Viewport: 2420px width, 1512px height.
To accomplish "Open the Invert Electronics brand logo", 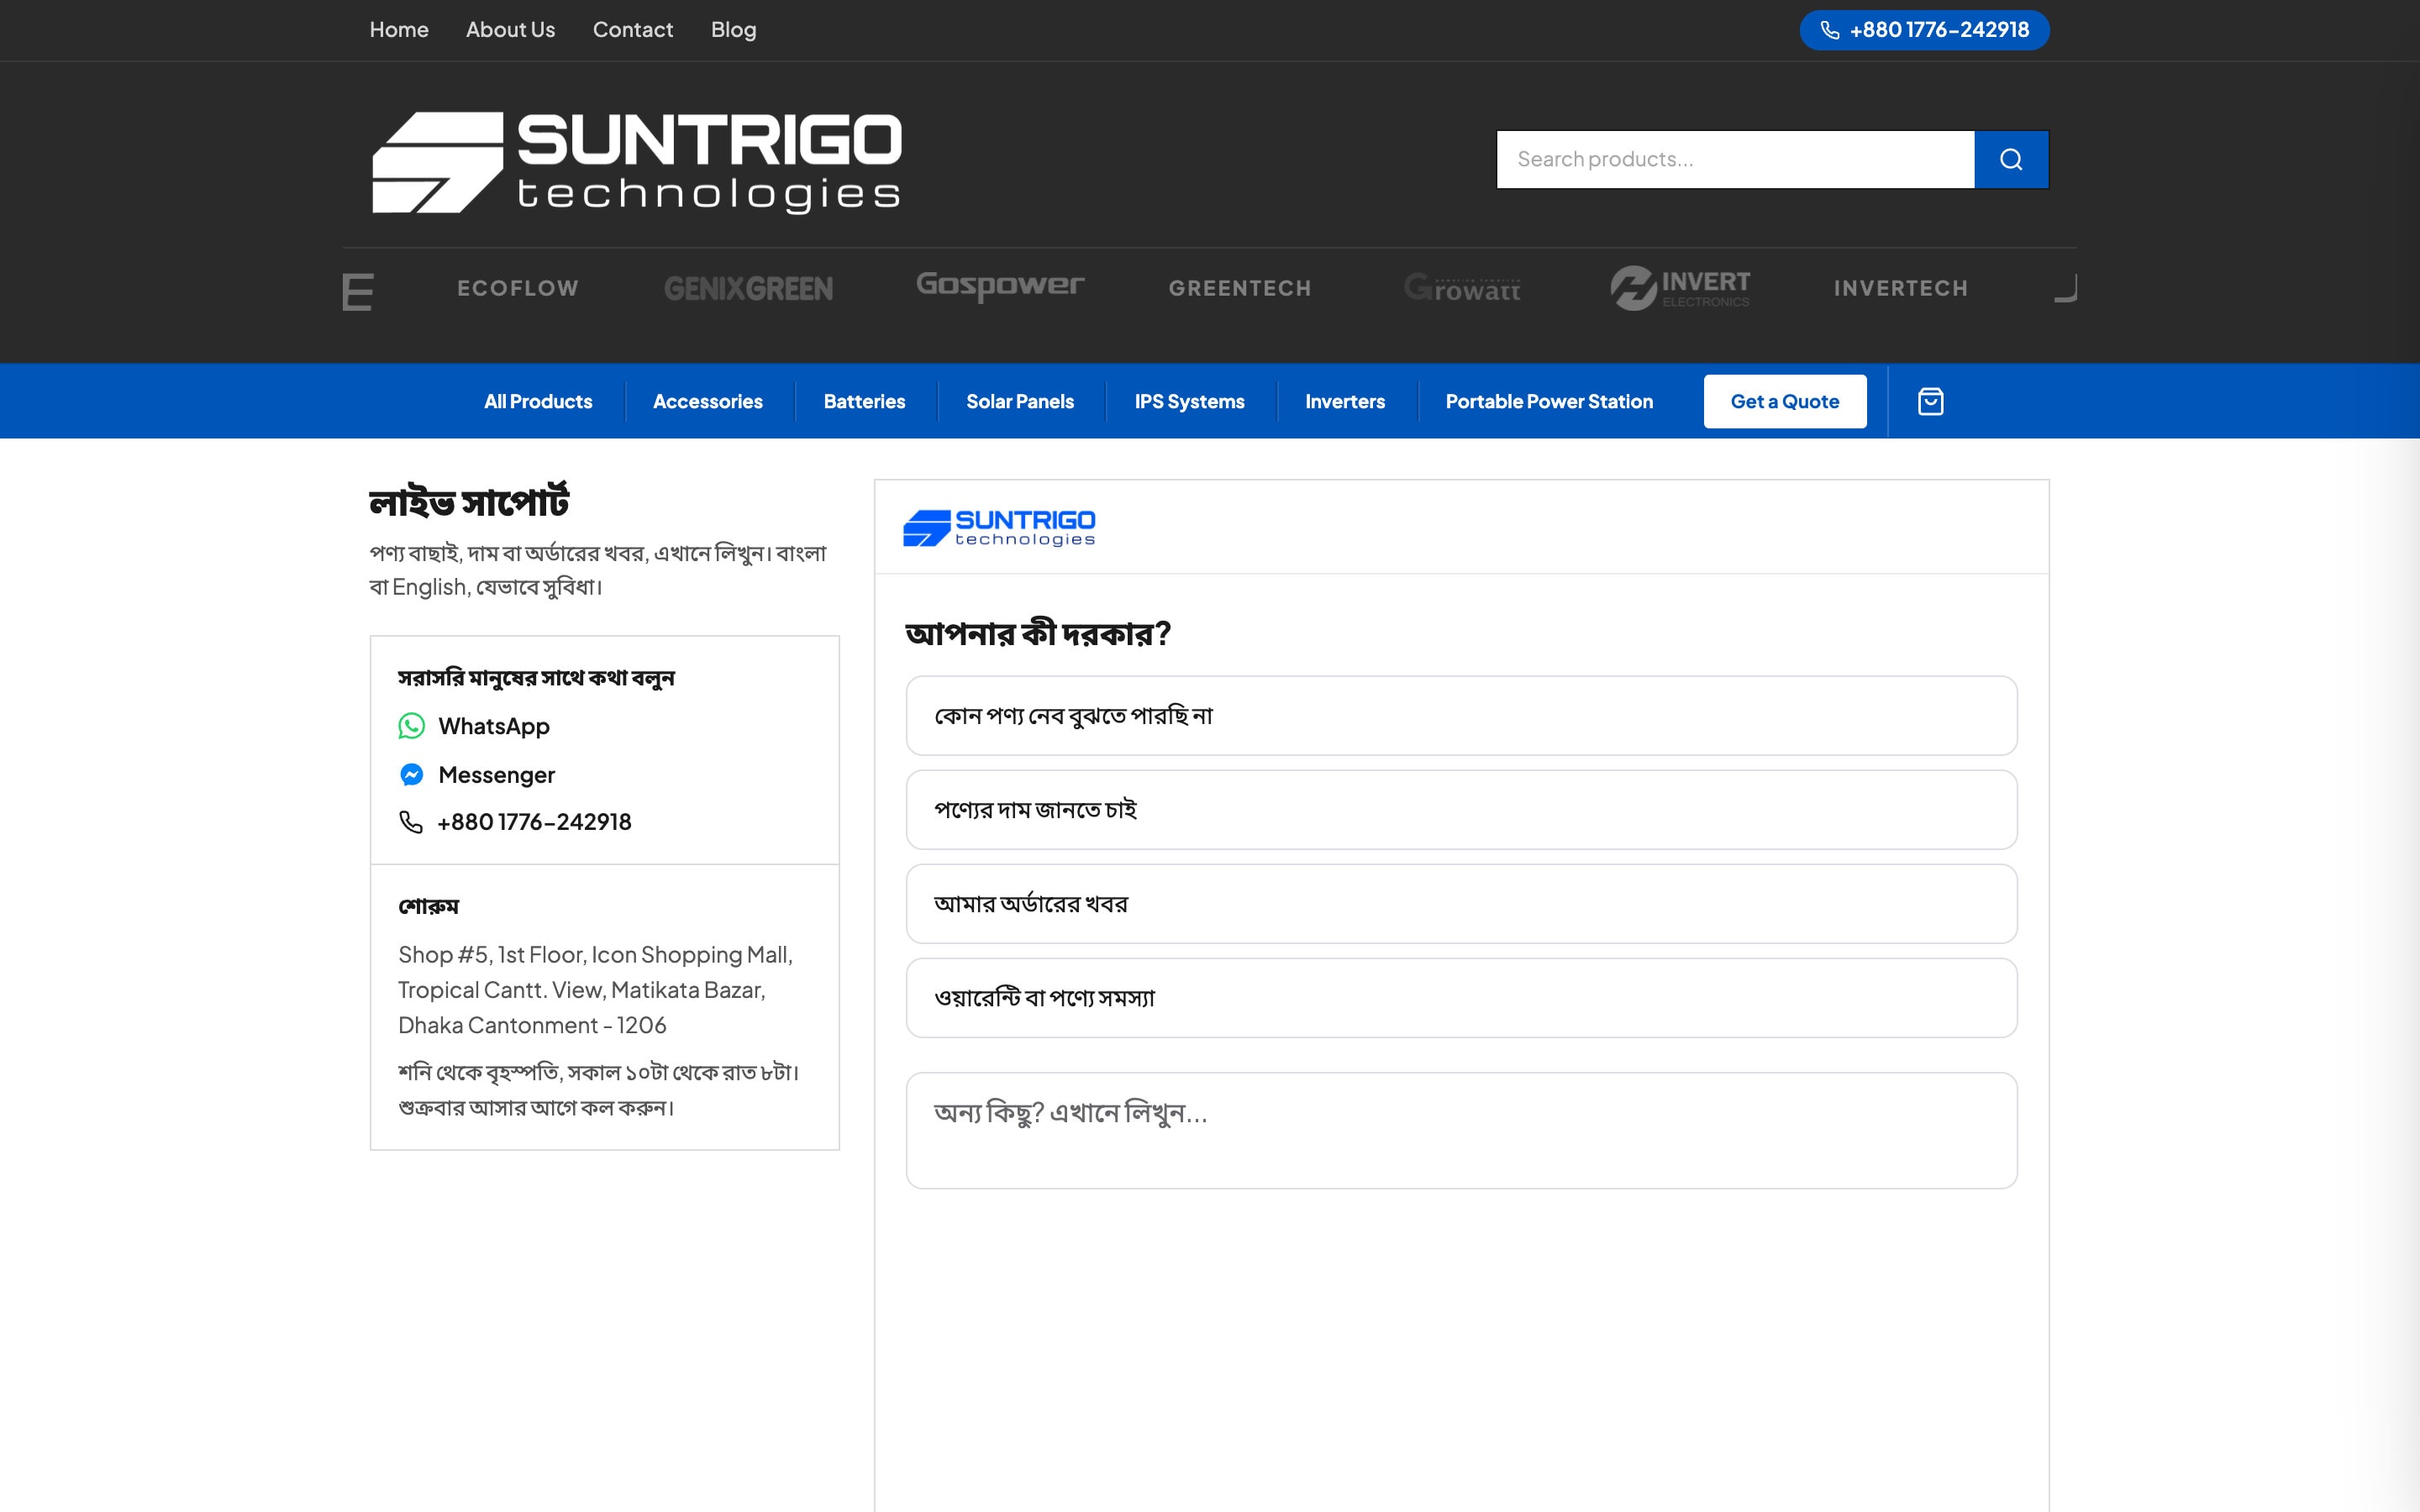I will pyautogui.click(x=1680, y=288).
